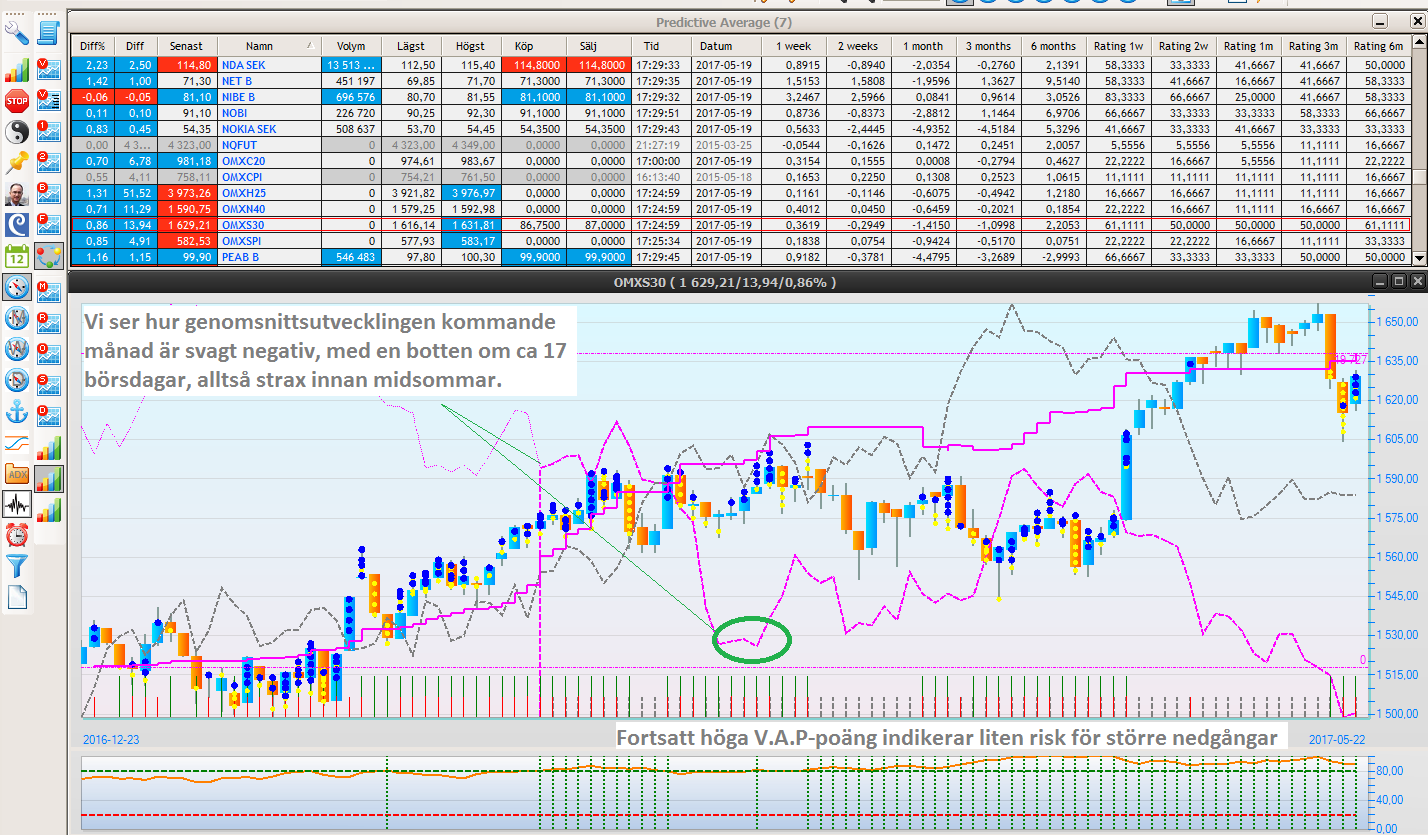Open the blue funnel filter icon
The image size is (1428, 835).
click(17, 566)
